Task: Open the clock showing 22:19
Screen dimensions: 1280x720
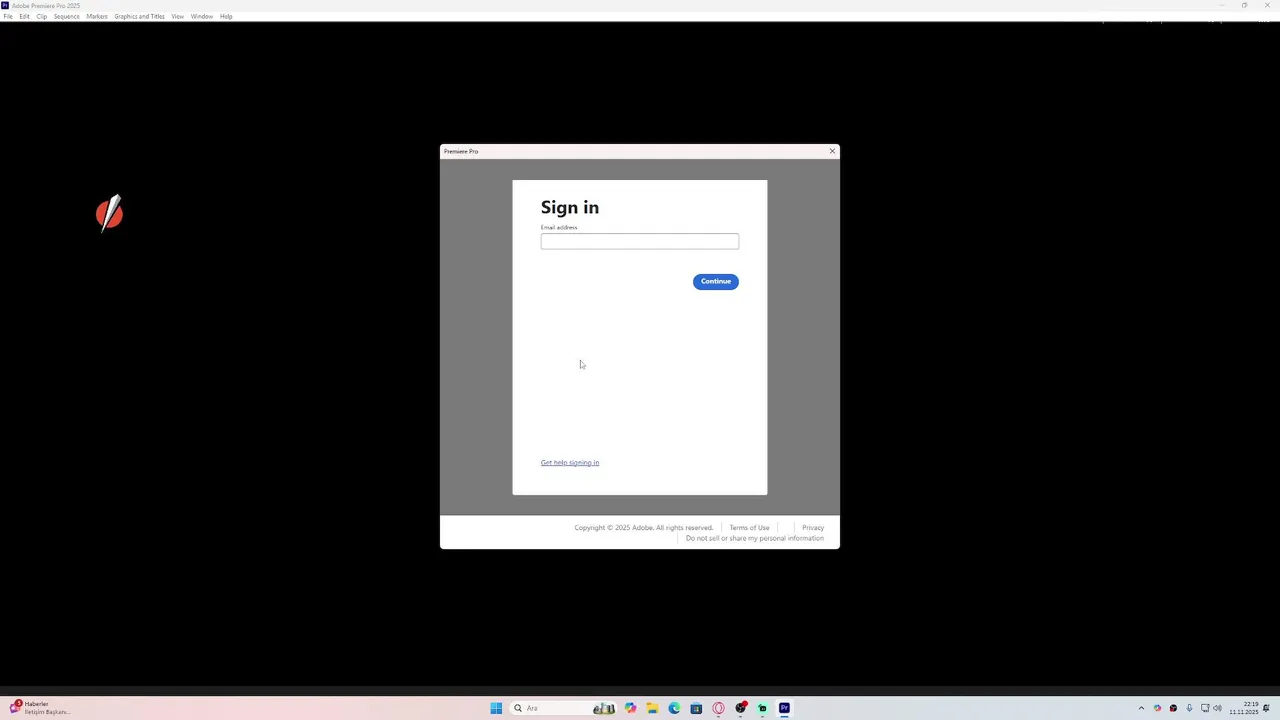Action: (x=1245, y=708)
